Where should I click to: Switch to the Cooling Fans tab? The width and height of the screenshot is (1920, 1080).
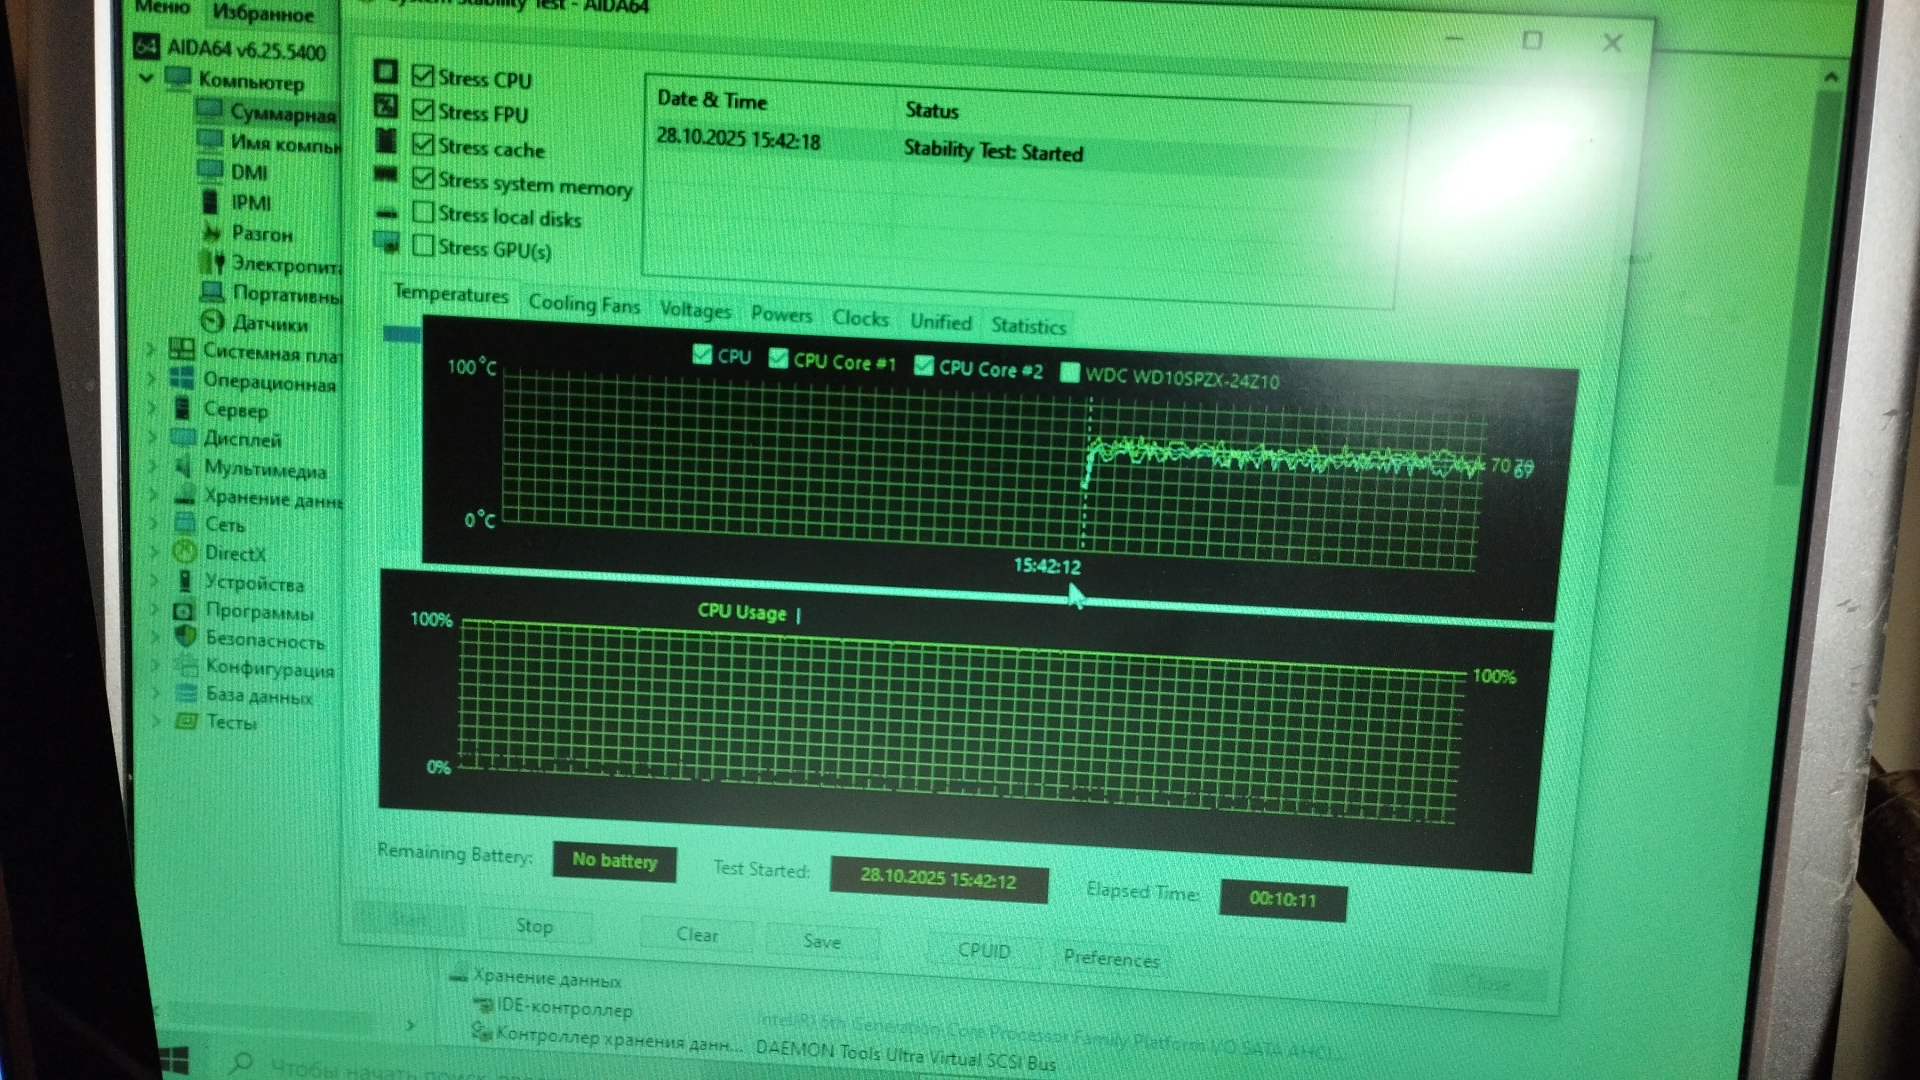pos(584,304)
